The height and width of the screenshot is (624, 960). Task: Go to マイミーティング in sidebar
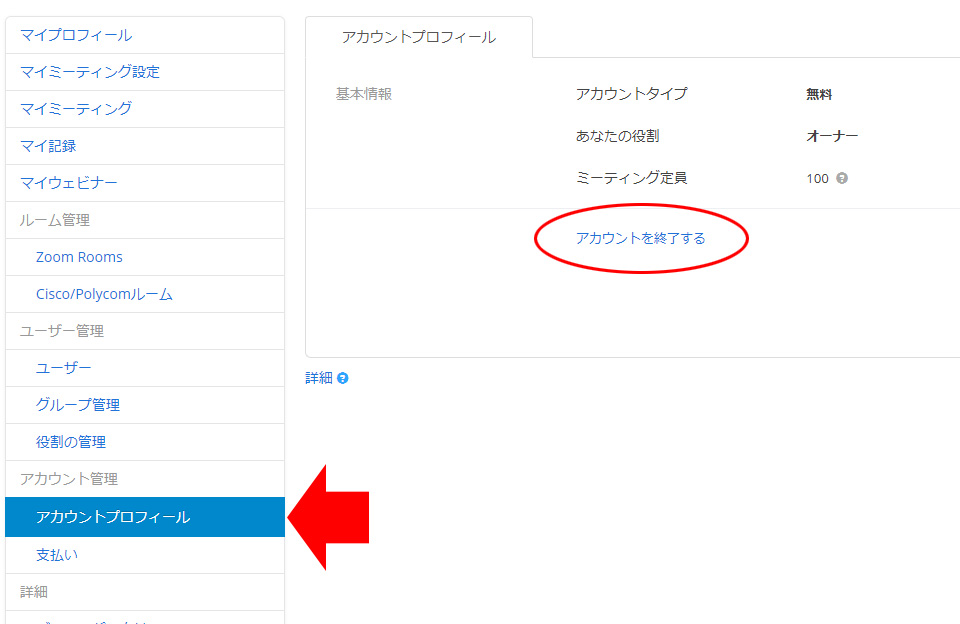click(x=76, y=109)
